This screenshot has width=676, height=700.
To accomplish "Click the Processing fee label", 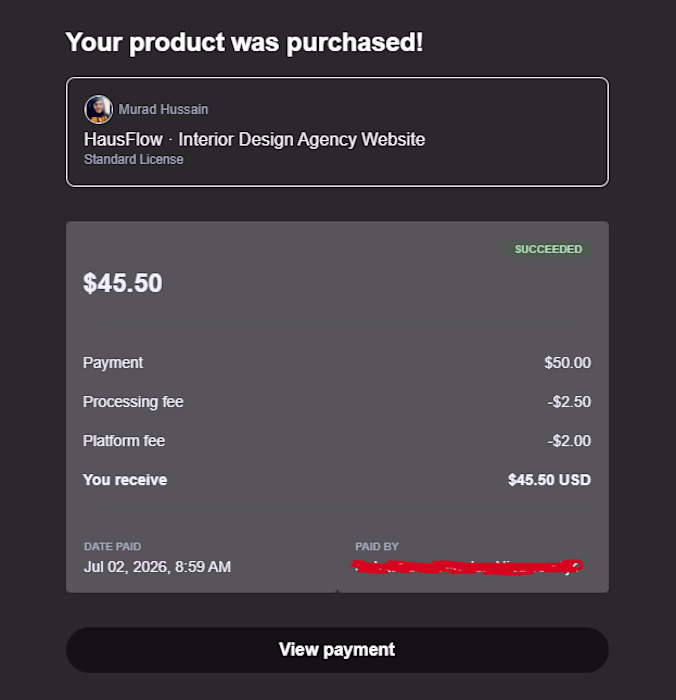I will pos(133,402).
